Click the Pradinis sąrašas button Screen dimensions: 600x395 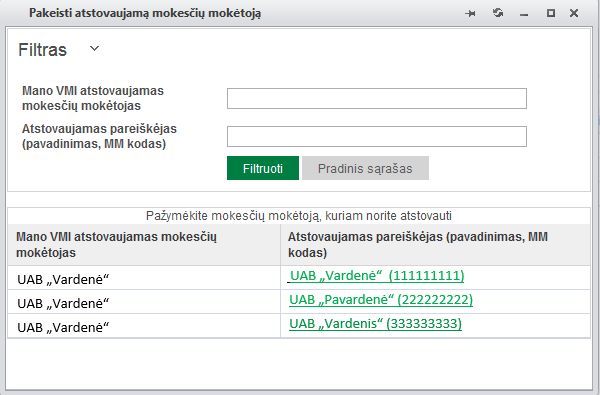point(365,168)
